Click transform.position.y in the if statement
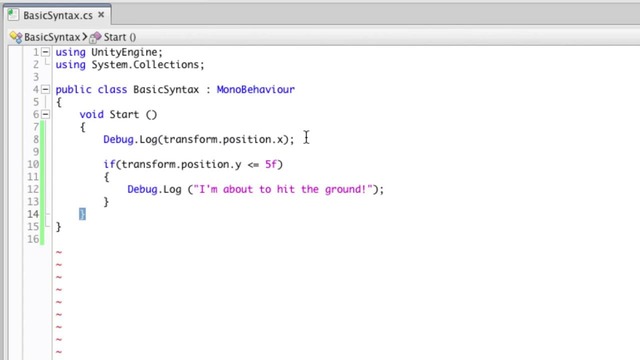640x360 pixels. (x=181, y=164)
